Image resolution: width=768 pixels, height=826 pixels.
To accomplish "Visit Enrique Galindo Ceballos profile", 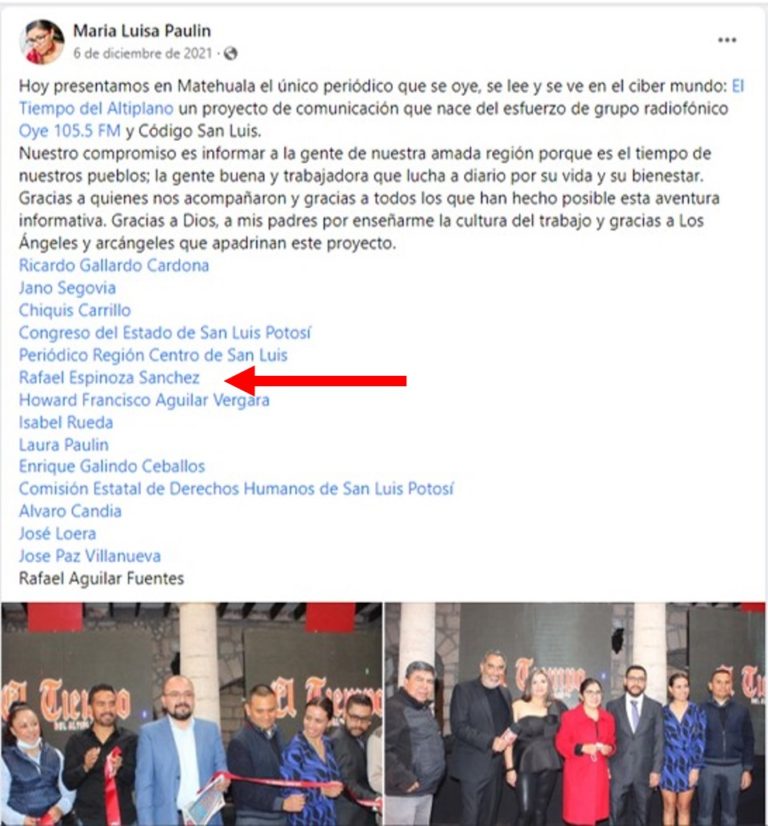I will pos(112,467).
